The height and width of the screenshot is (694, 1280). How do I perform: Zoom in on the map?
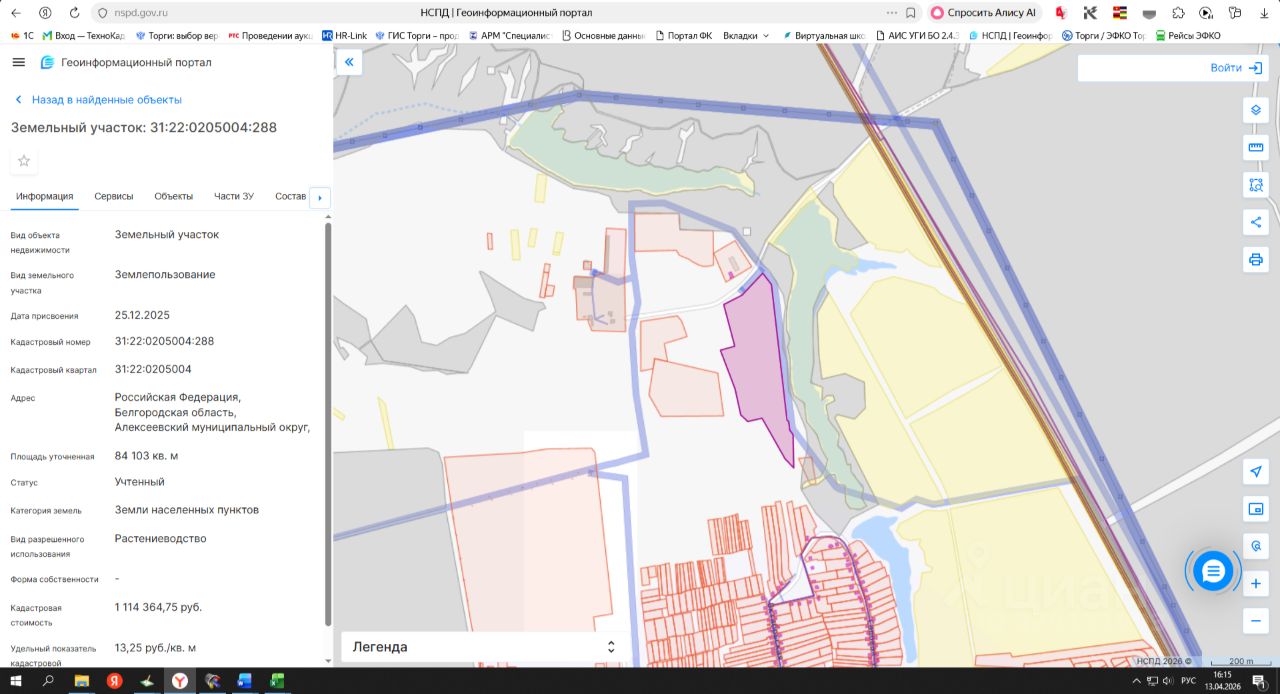tap(1255, 584)
